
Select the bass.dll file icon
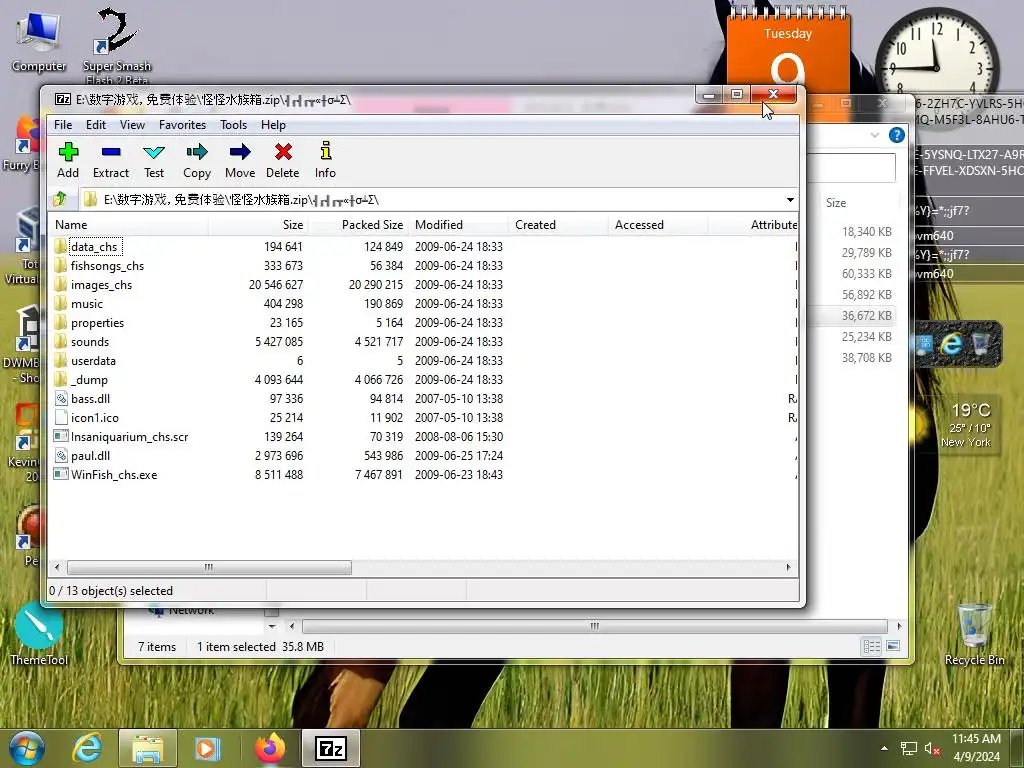click(61, 398)
